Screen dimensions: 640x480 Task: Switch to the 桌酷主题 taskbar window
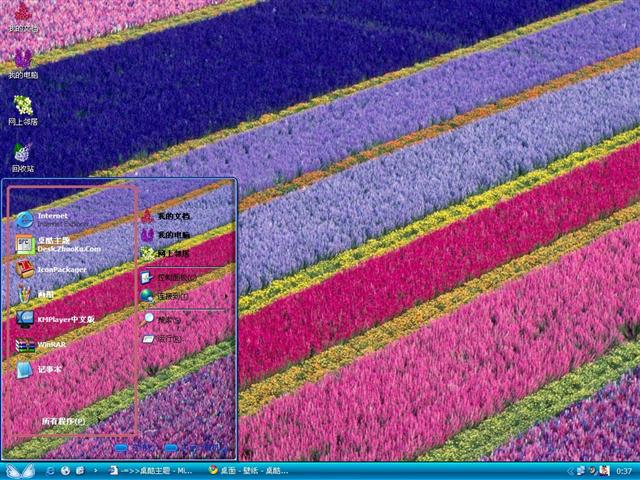click(x=151, y=471)
